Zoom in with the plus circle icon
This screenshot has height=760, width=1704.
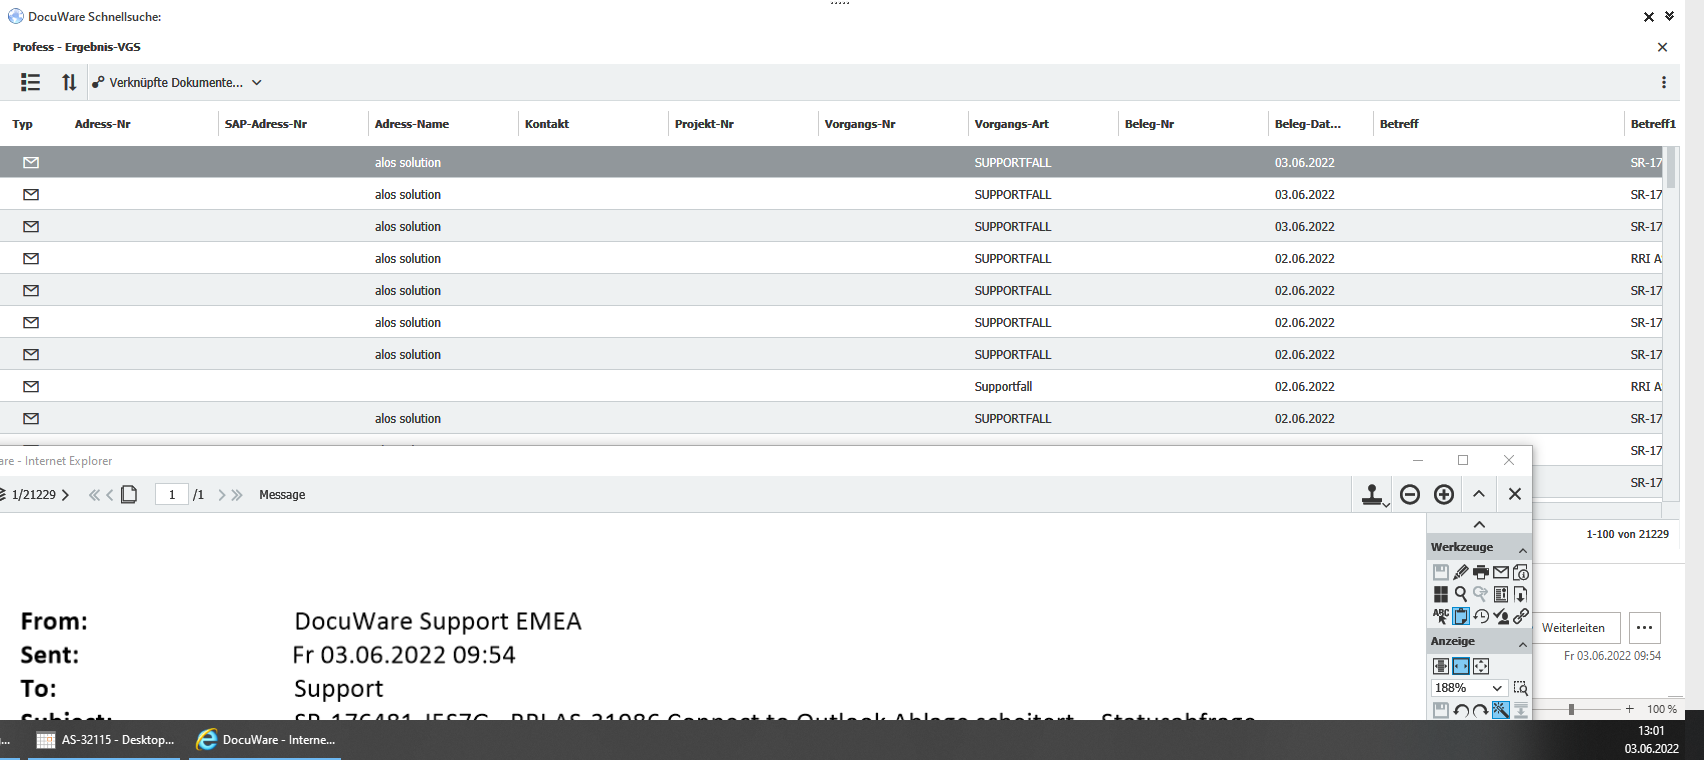coord(1444,494)
